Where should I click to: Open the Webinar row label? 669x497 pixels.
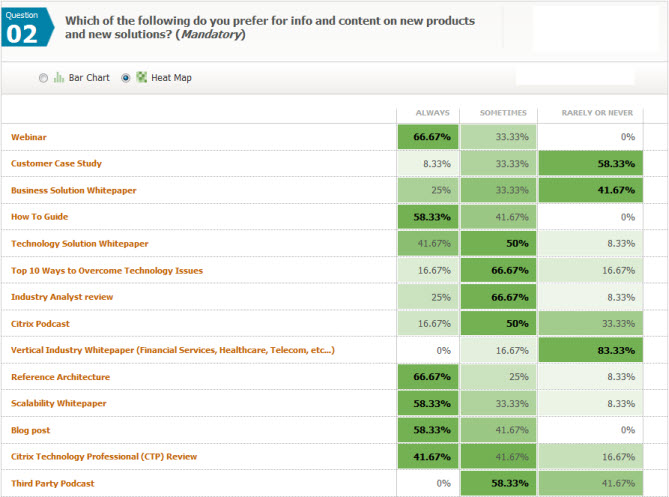tap(29, 137)
